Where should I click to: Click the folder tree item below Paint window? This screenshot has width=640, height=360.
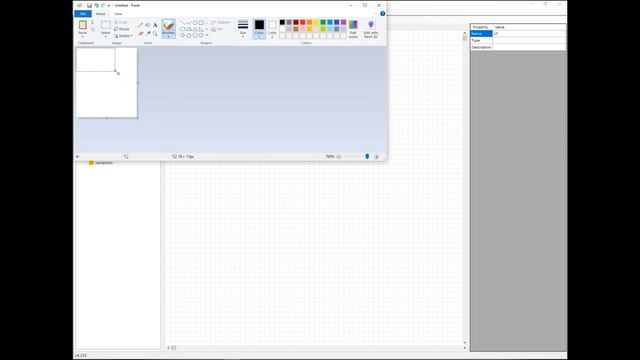click(x=100, y=163)
